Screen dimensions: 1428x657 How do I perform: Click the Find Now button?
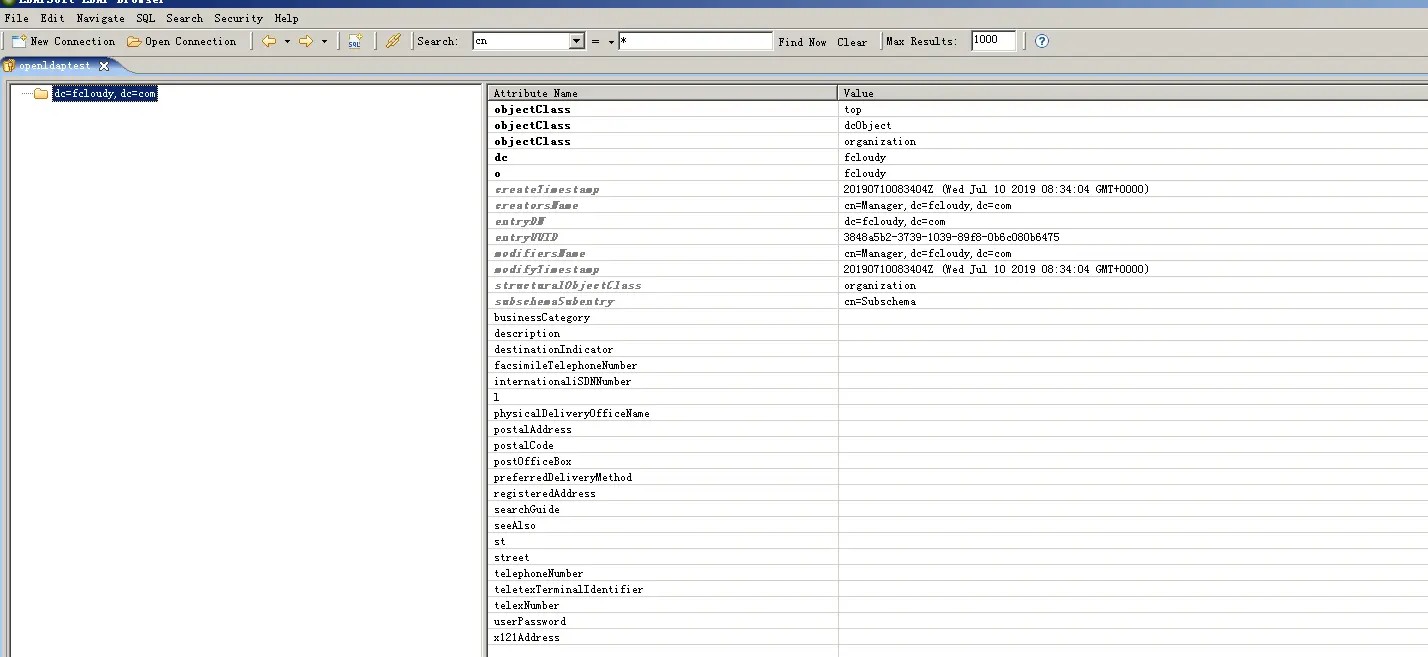pos(802,42)
